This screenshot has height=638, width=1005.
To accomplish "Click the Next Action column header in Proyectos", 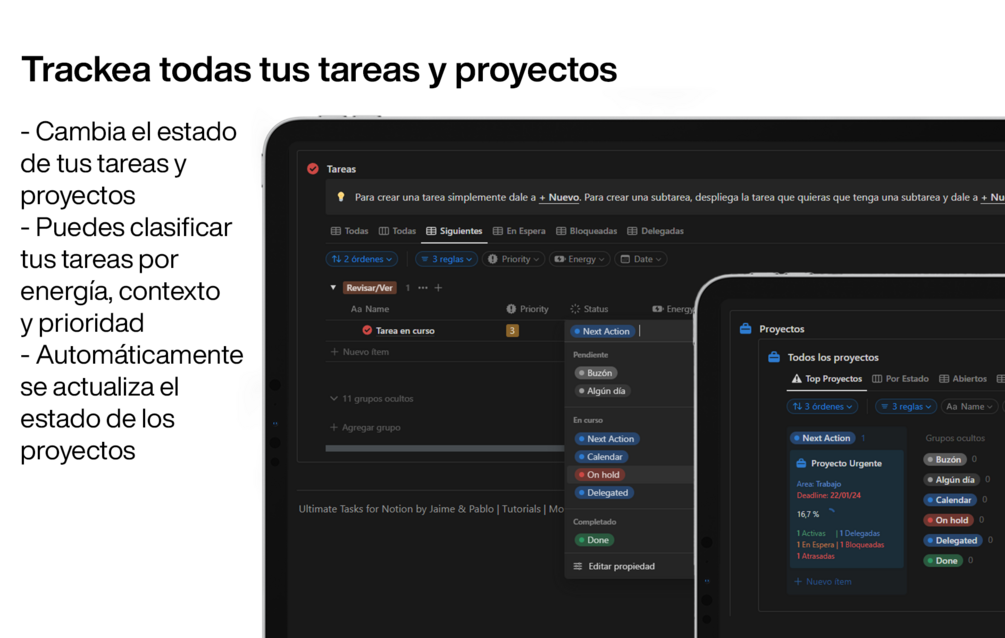I will click(x=822, y=438).
